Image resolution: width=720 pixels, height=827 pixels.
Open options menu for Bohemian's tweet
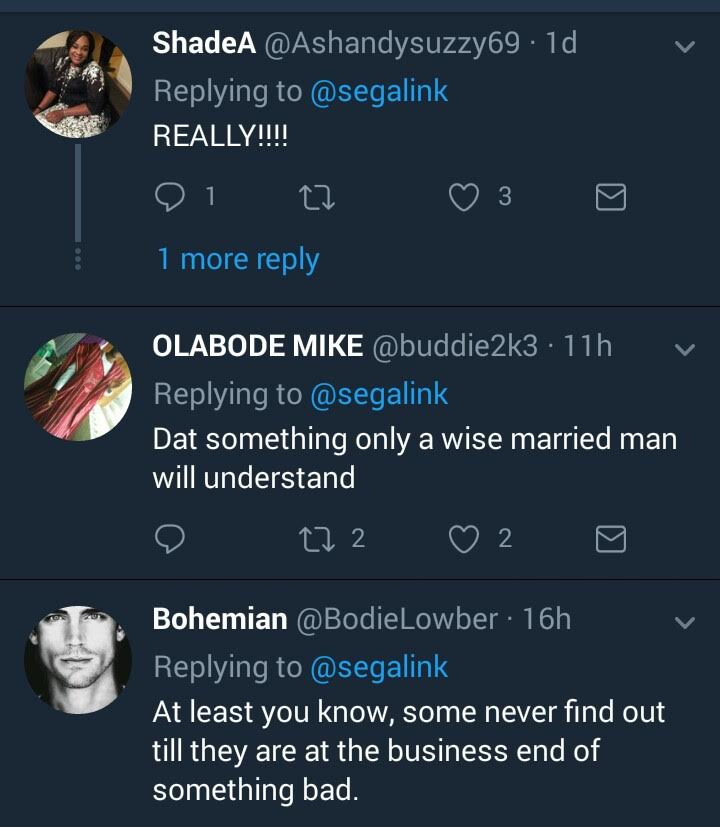tap(685, 623)
